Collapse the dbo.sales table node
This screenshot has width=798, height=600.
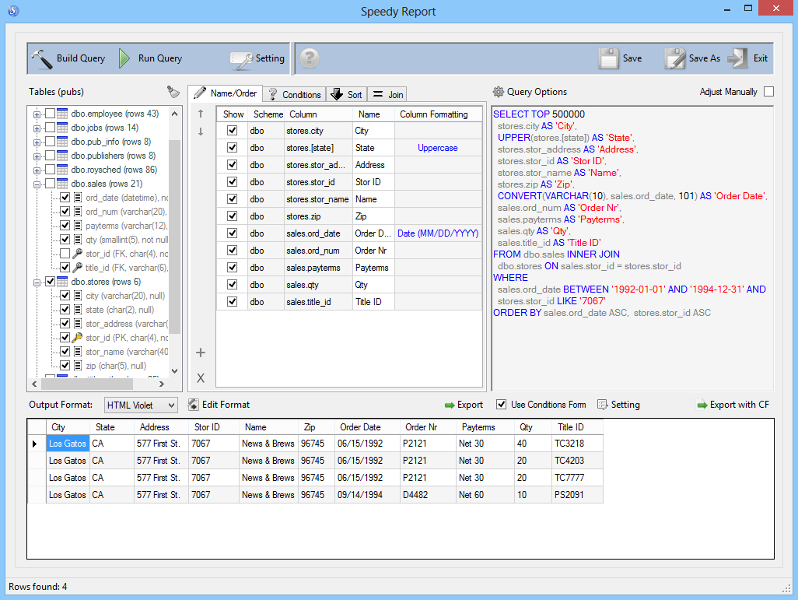[37, 184]
